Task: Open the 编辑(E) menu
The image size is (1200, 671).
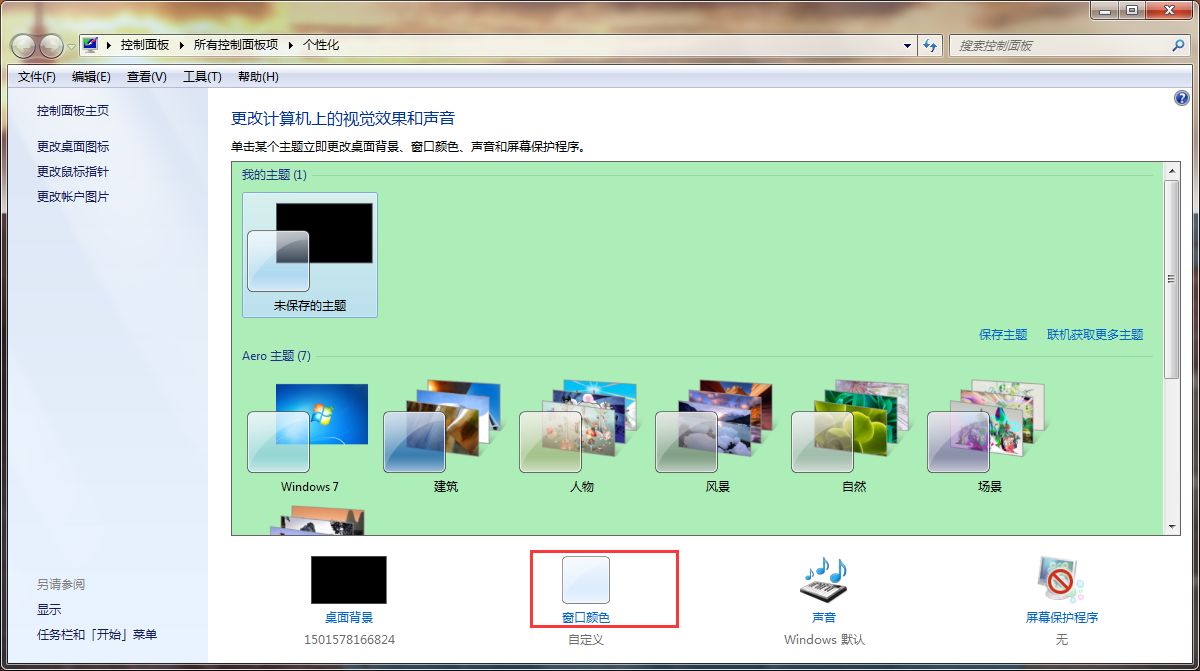Action: [x=91, y=77]
